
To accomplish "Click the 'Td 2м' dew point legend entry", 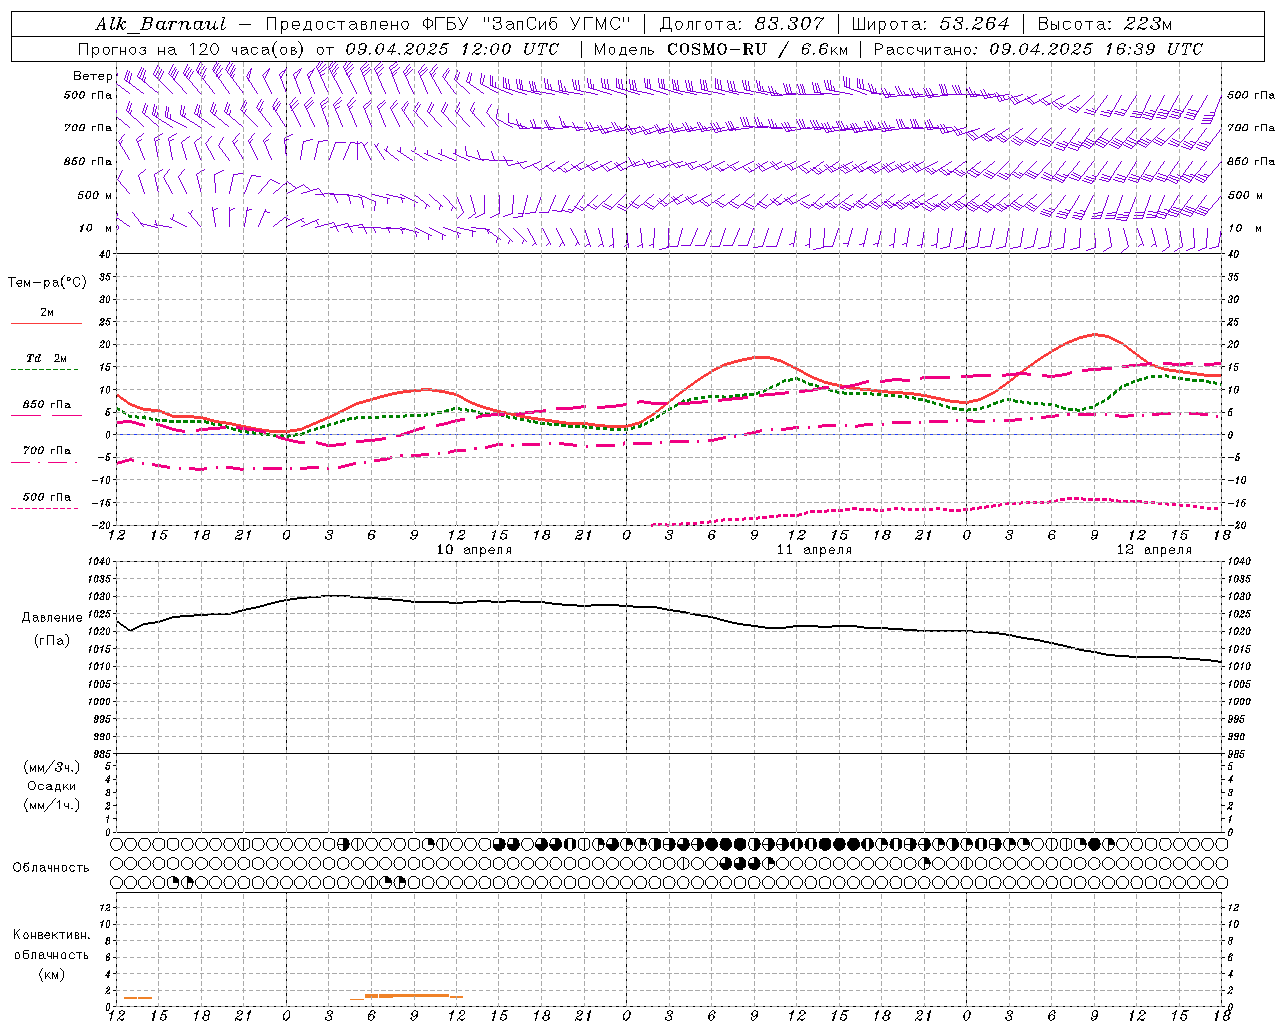I will point(47,358).
